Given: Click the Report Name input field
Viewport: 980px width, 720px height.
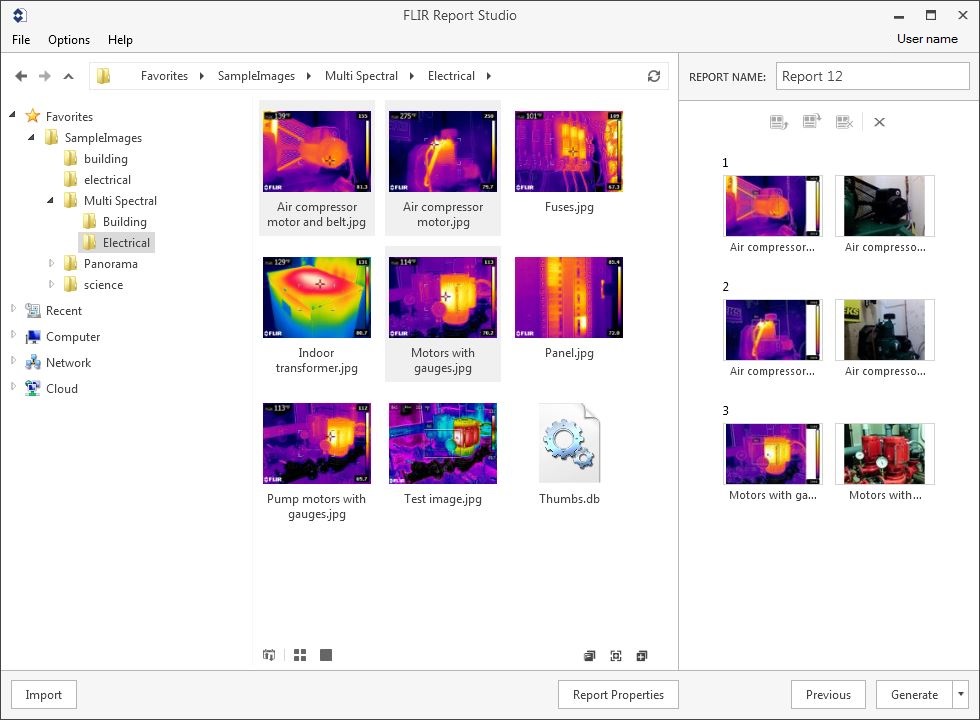Looking at the screenshot, I should coord(872,76).
